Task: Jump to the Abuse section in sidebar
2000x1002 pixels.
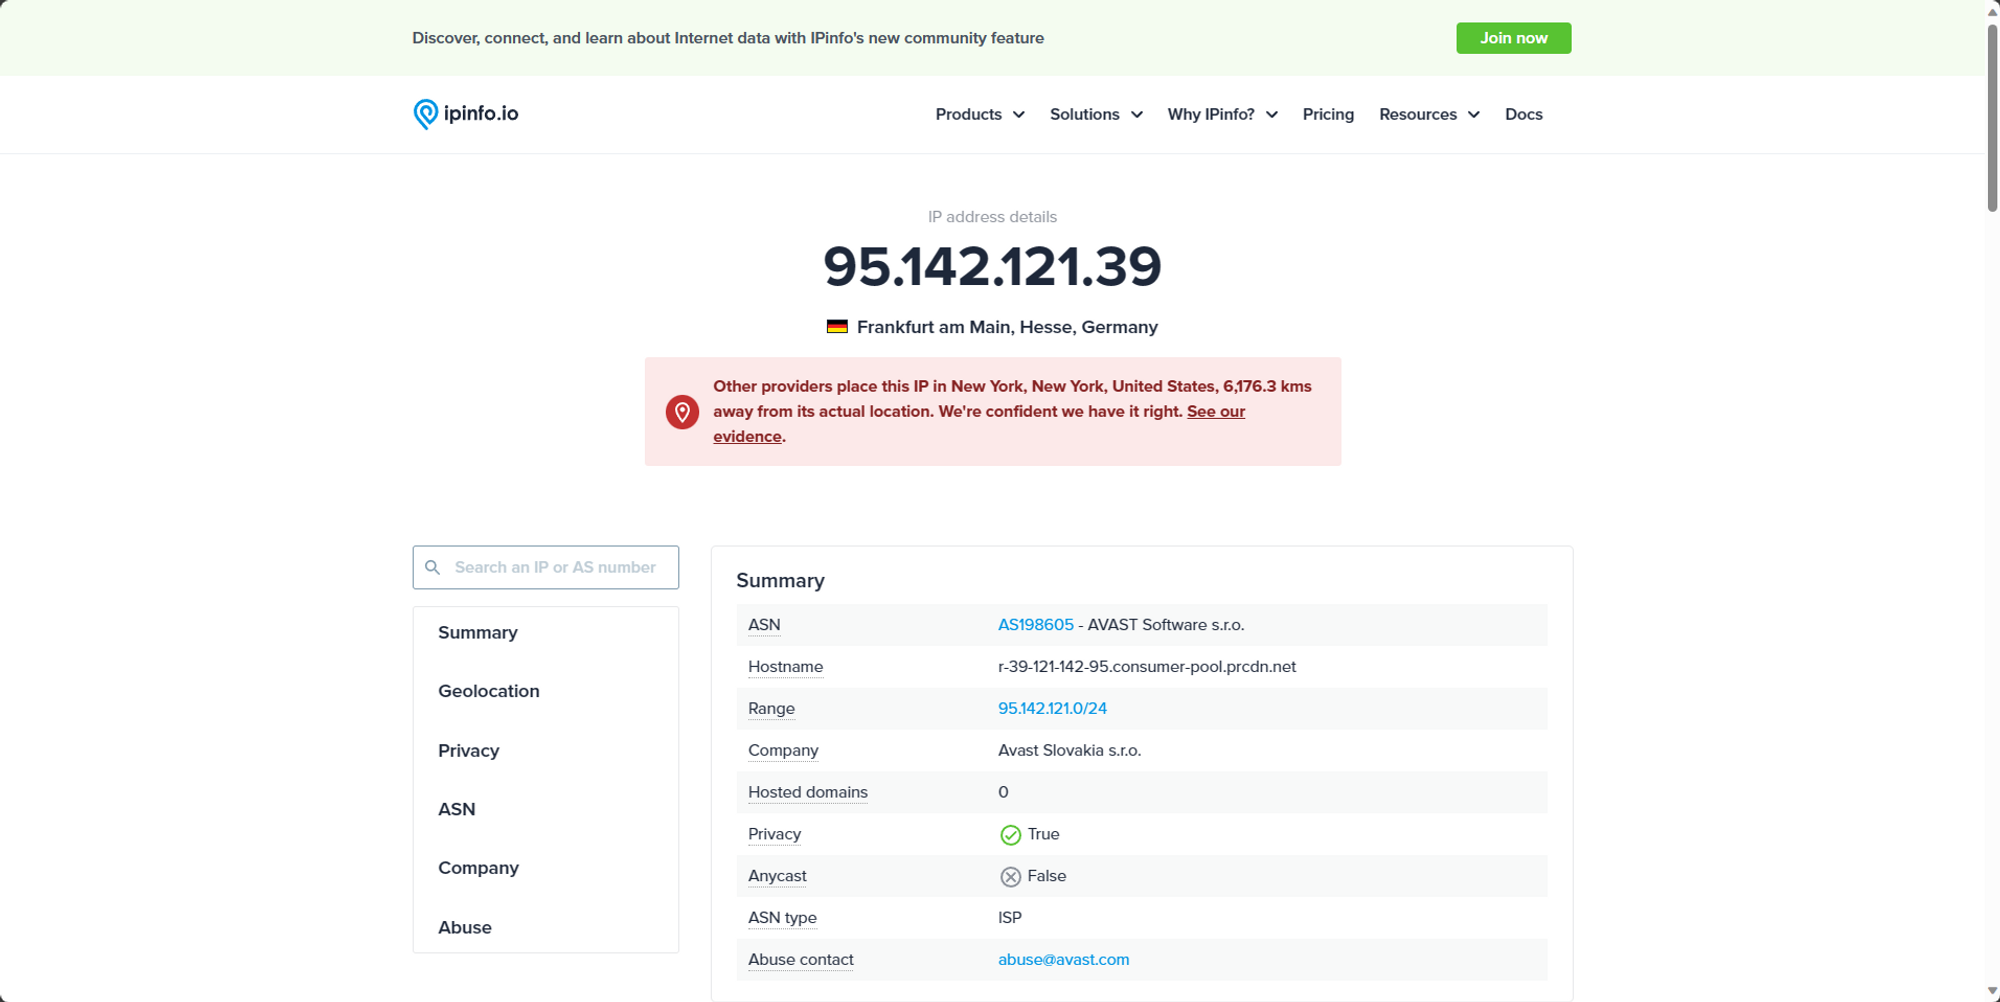Action: [464, 927]
